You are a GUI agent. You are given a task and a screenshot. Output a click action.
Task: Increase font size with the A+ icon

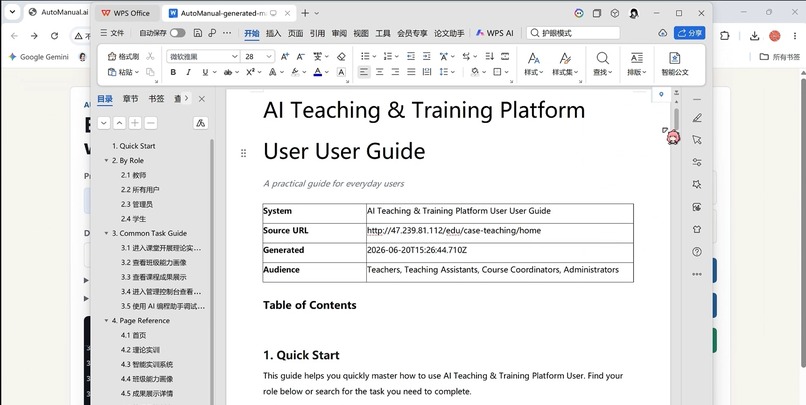285,57
